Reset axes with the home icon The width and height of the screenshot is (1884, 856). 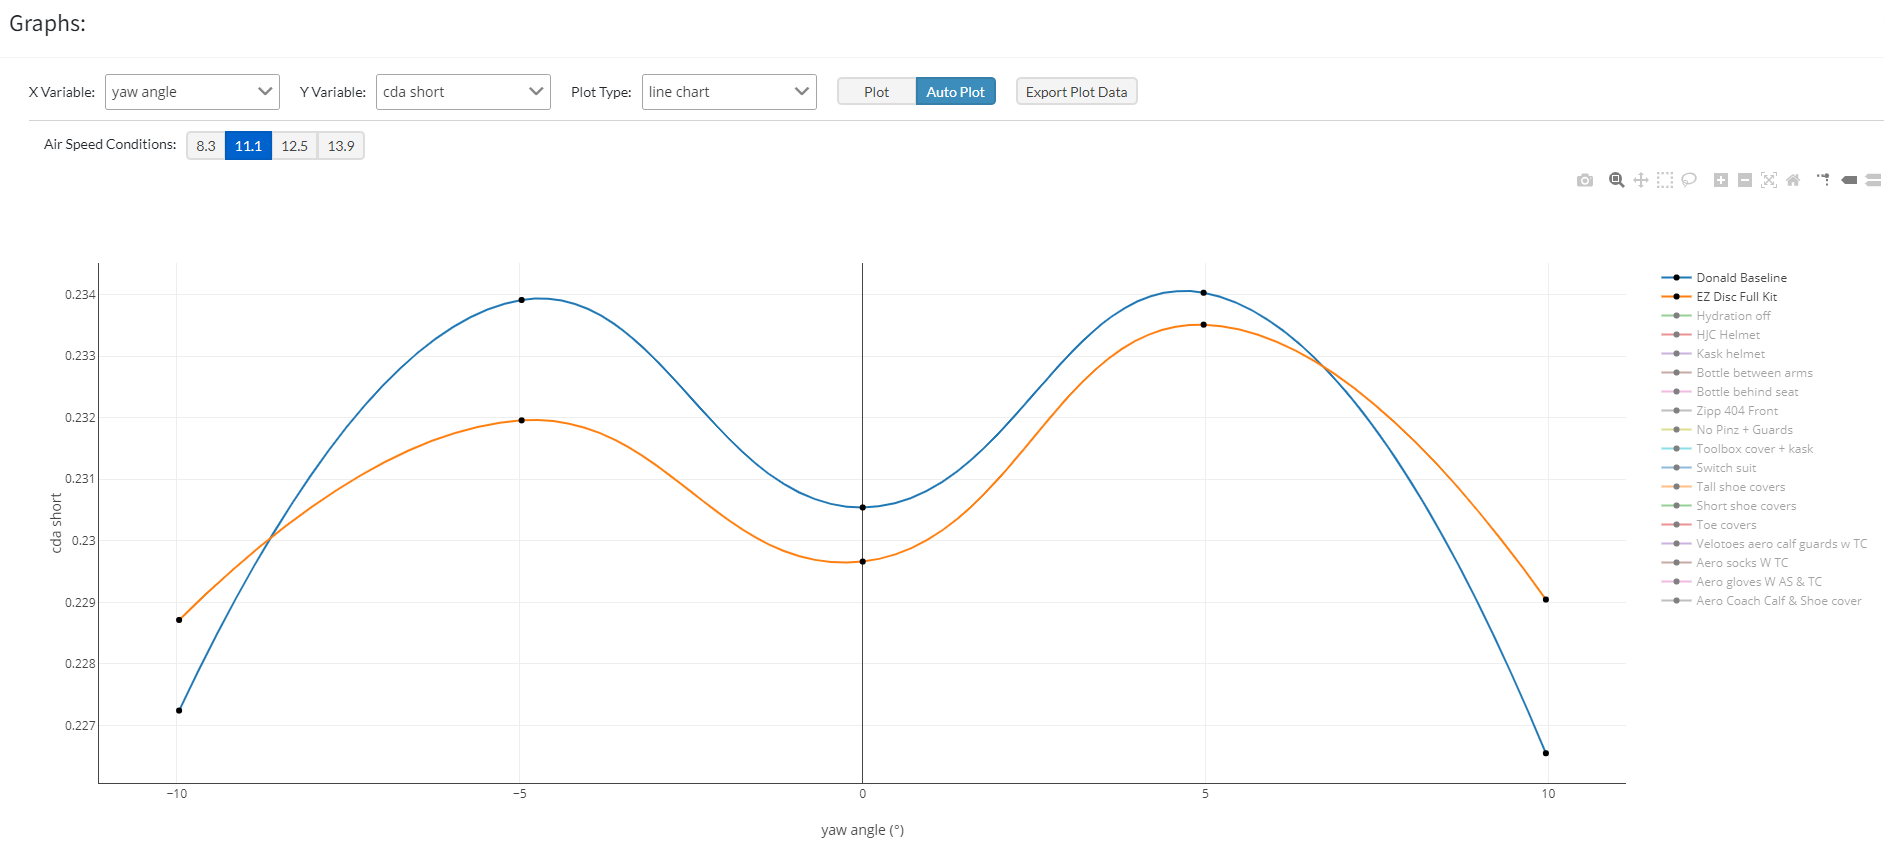click(1793, 180)
